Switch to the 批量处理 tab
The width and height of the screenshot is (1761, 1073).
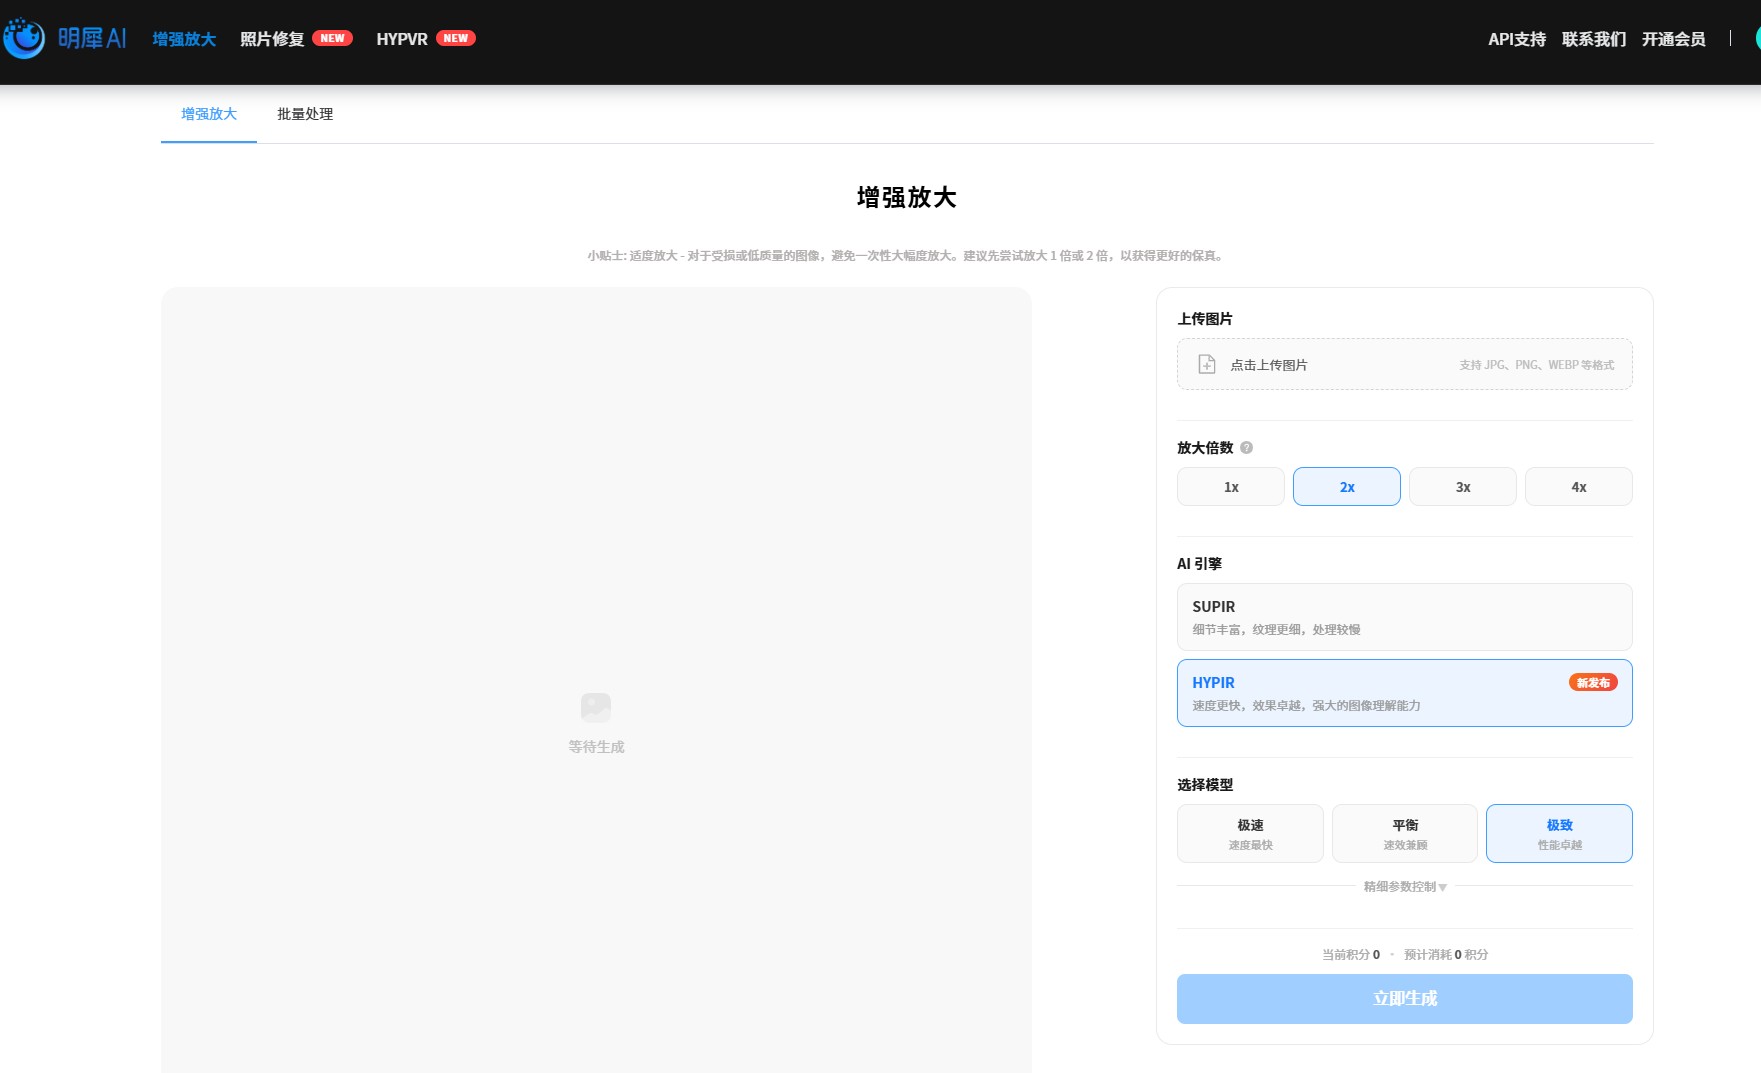(305, 115)
